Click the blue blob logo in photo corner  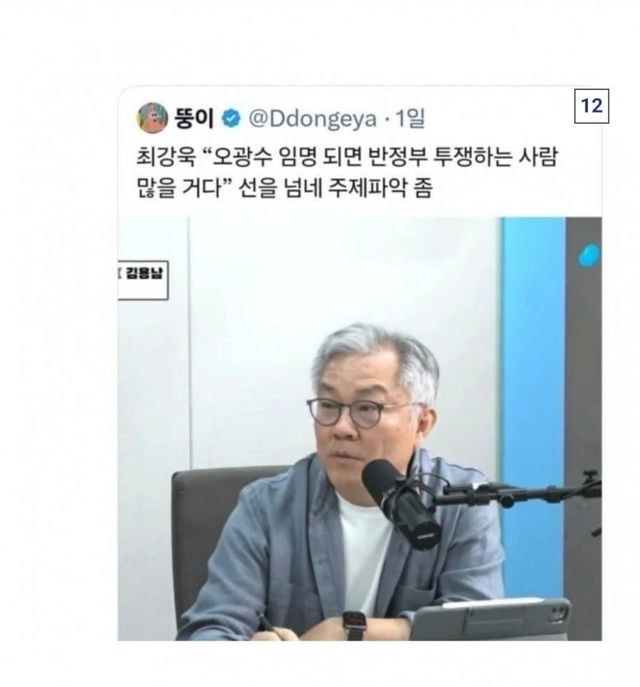589,255
